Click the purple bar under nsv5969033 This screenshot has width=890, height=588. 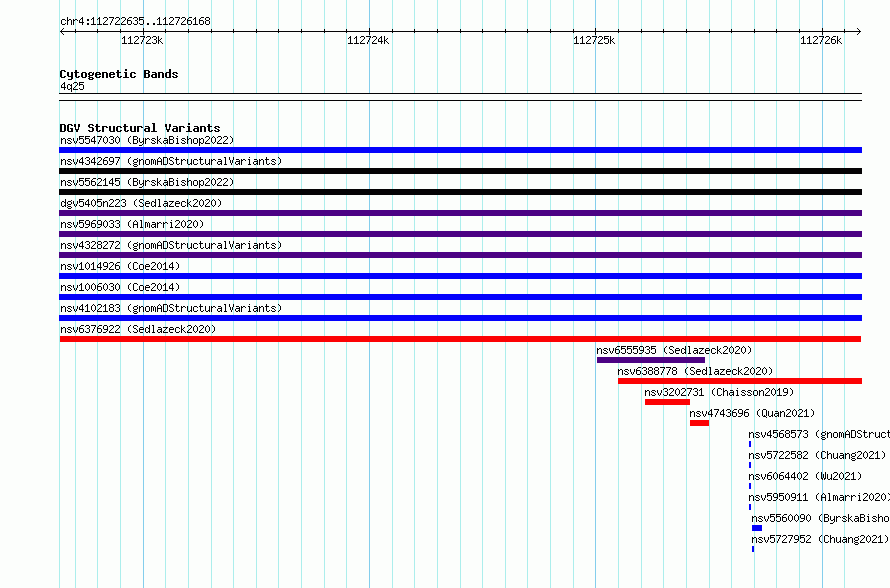click(460, 234)
